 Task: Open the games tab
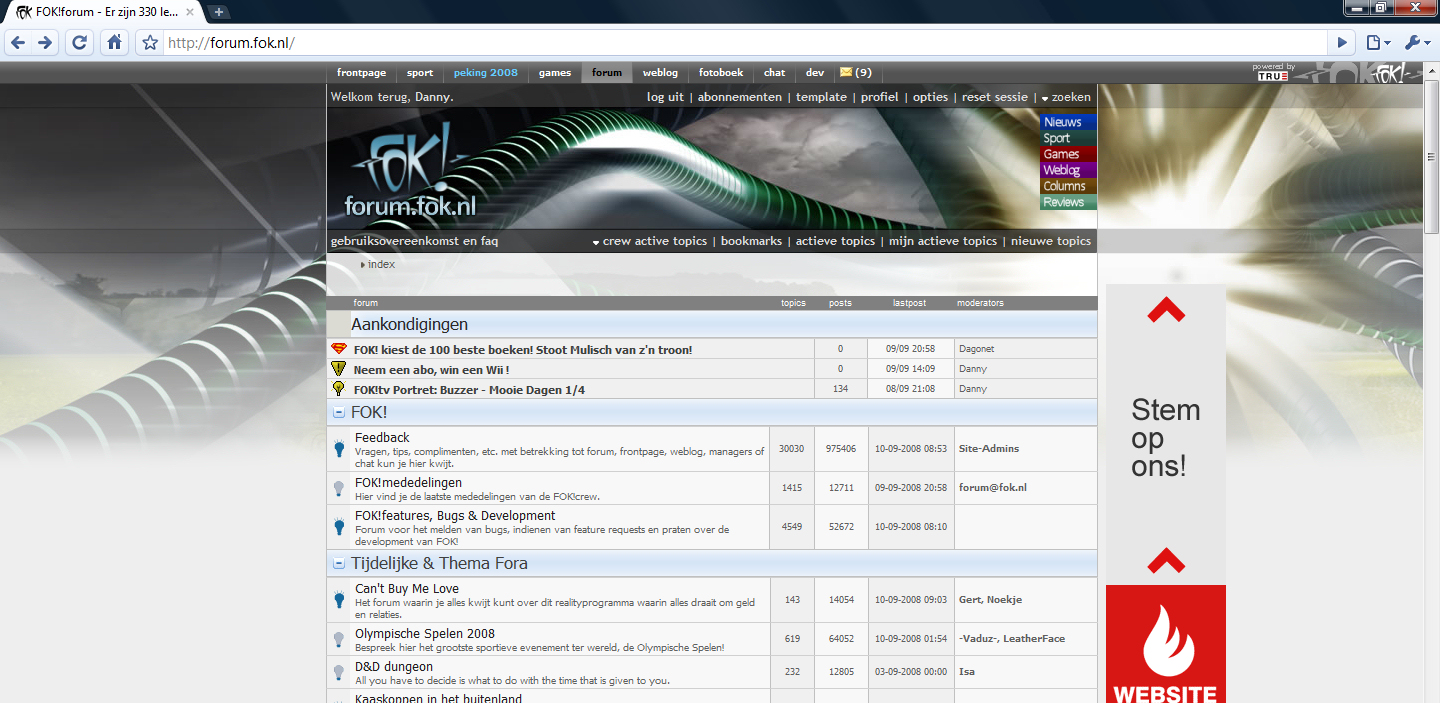coord(555,73)
